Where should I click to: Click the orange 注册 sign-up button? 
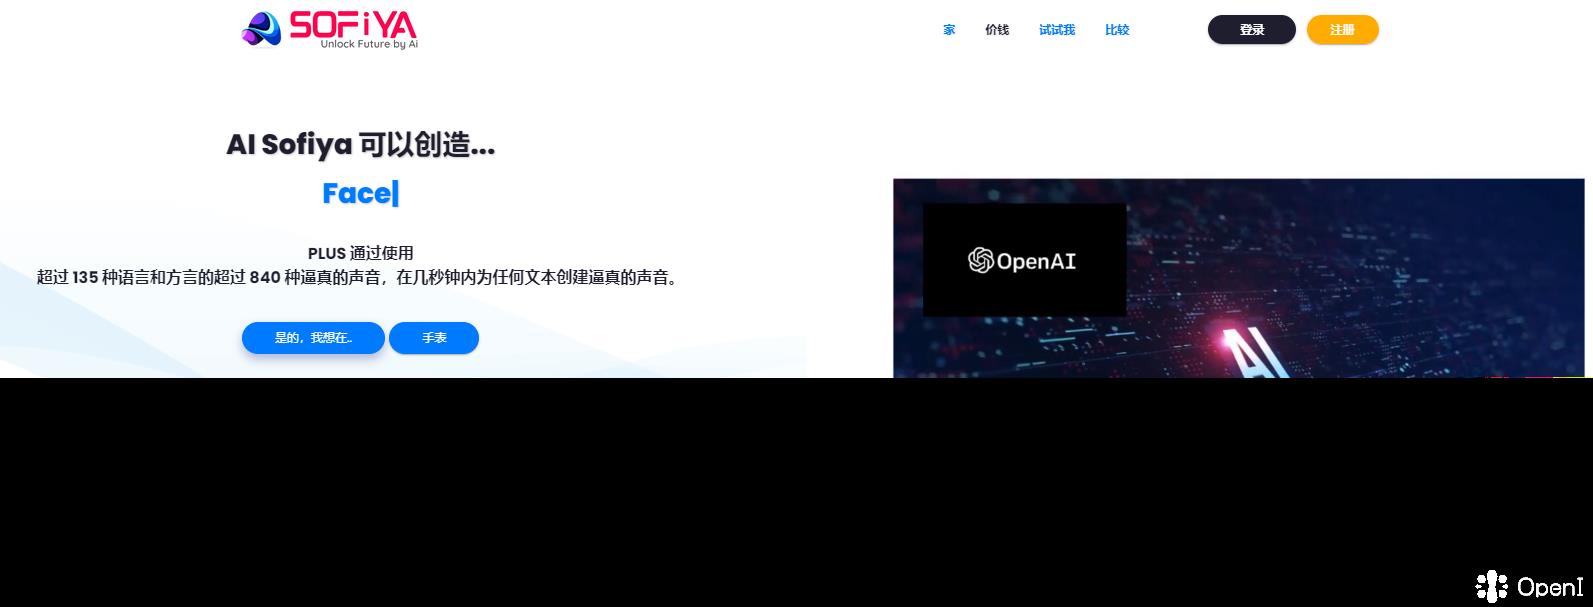[x=1343, y=30]
